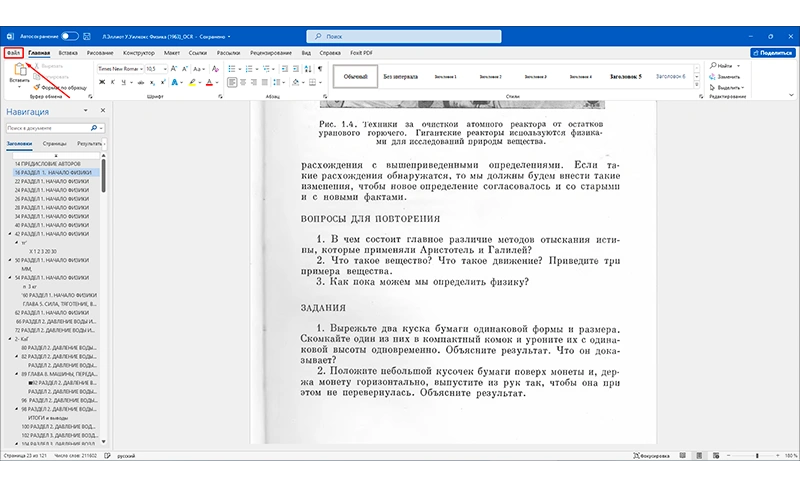This screenshot has height=487, width=800.
Task: Switch to the Макет ribbon tab
Action: [172, 53]
